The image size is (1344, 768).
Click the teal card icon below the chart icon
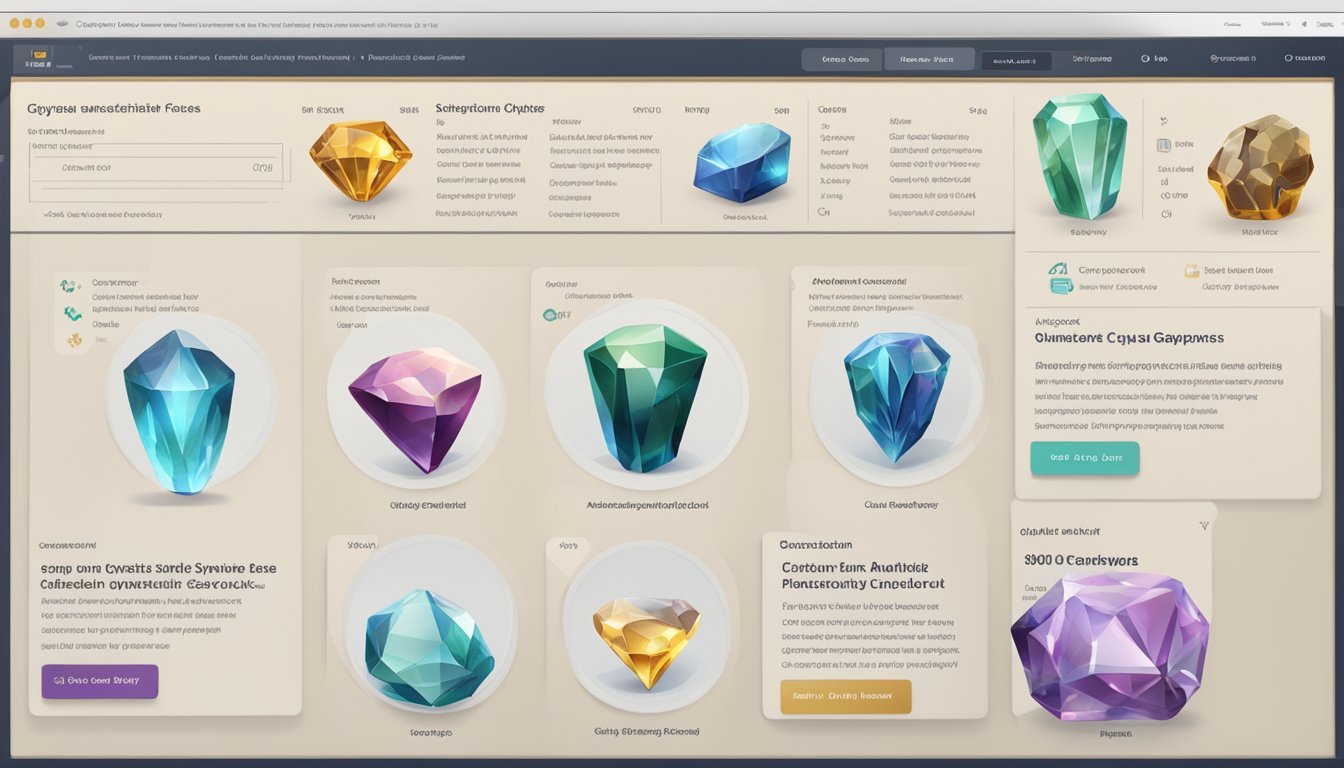(x=1061, y=286)
